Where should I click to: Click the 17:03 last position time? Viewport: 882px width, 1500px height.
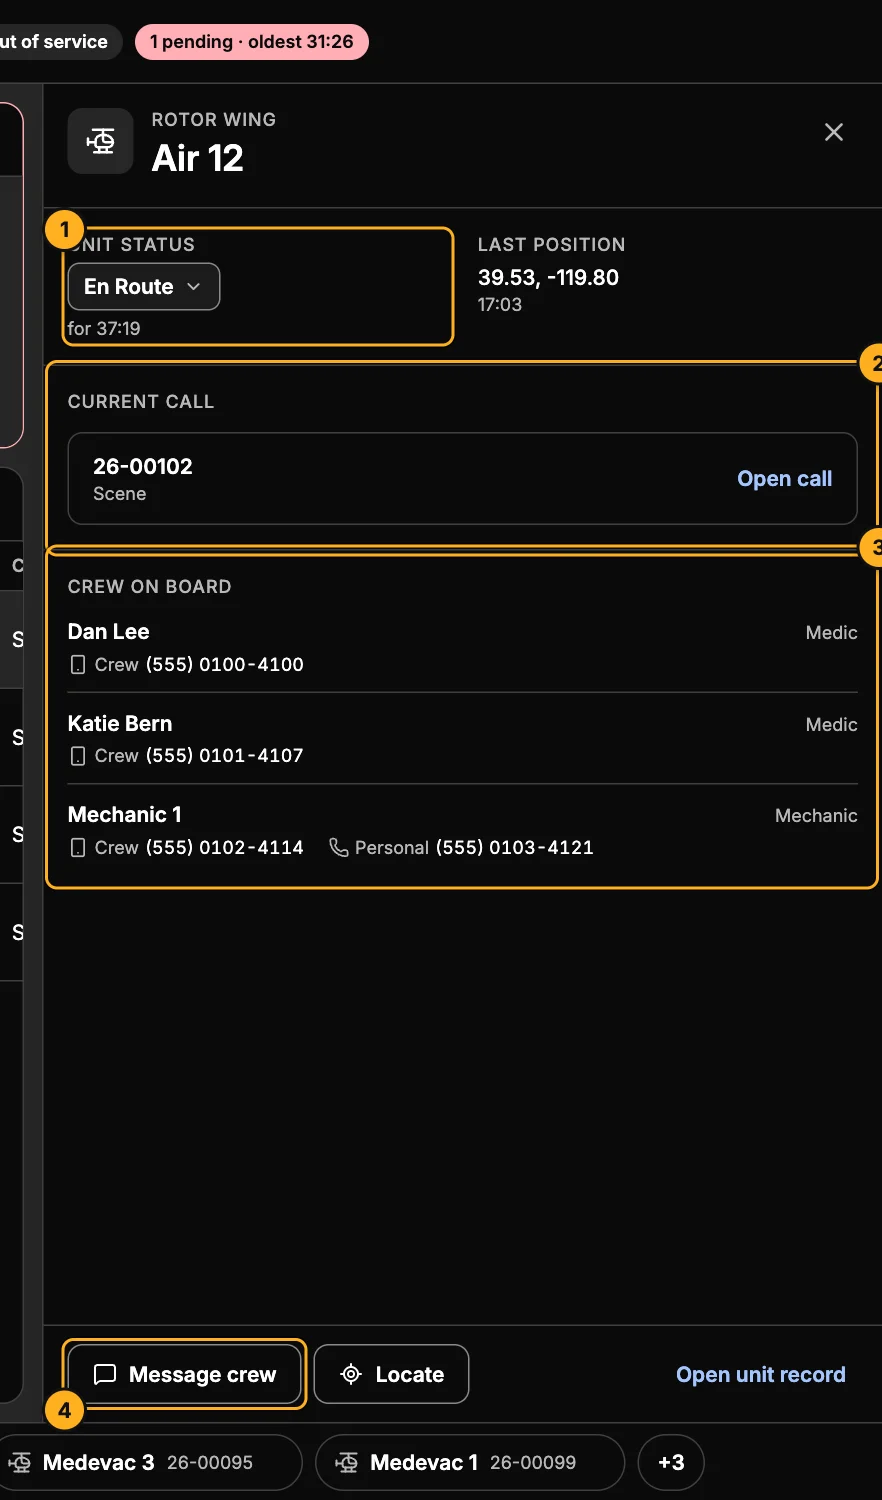click(500, 305)
